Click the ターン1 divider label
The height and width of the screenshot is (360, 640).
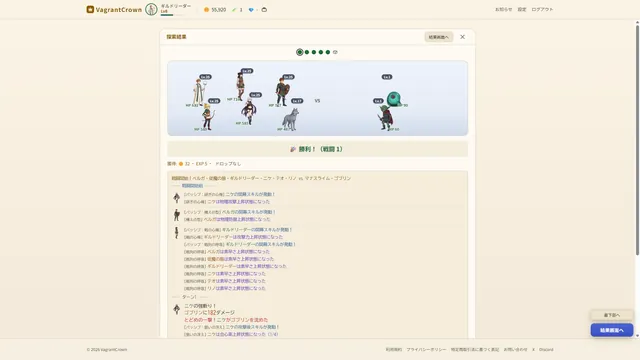click(189, 297)
